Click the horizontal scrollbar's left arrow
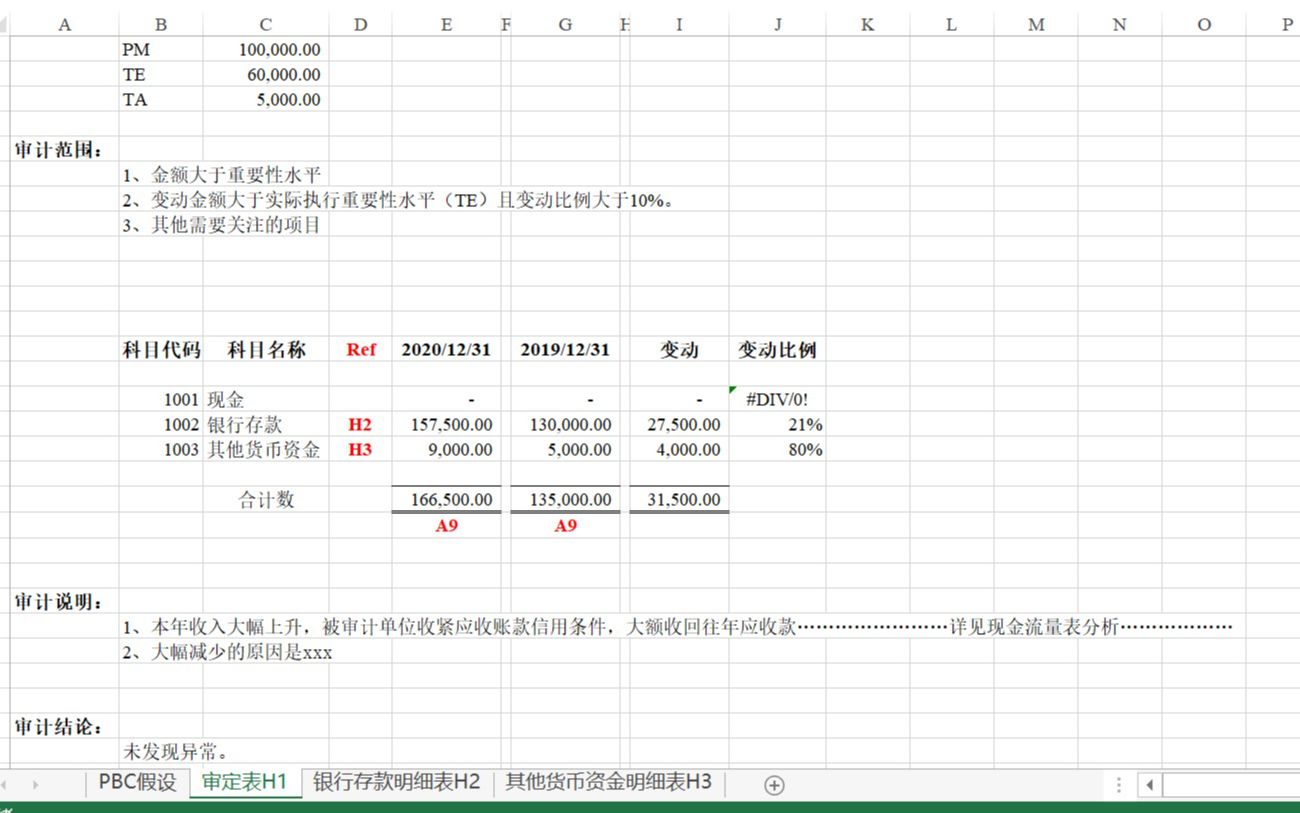Viewport: 1300px width, 813px height. pyautogui.click(x=1150, y=785)
